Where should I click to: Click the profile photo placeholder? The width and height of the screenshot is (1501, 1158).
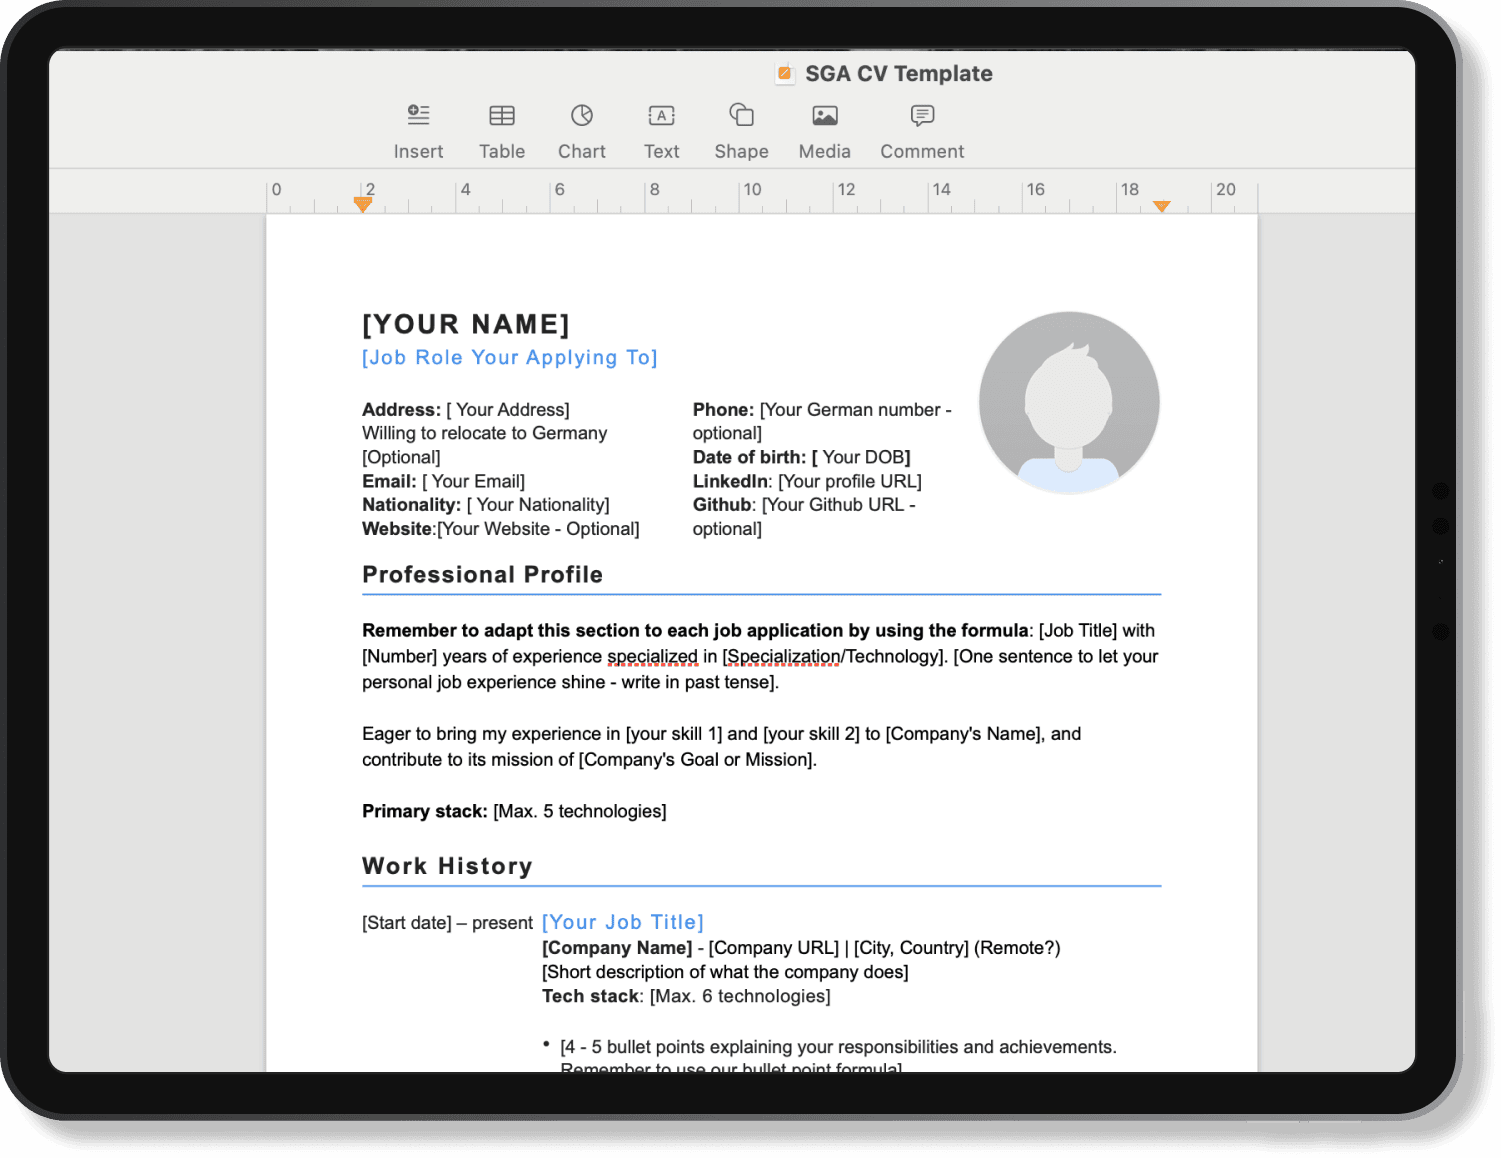point(1069,402)
